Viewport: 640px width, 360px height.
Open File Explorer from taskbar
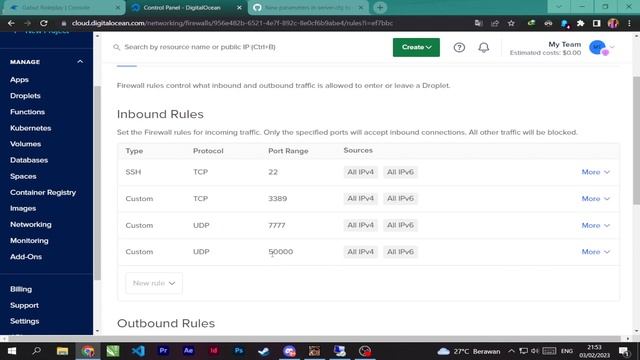(x=62, y=351)
